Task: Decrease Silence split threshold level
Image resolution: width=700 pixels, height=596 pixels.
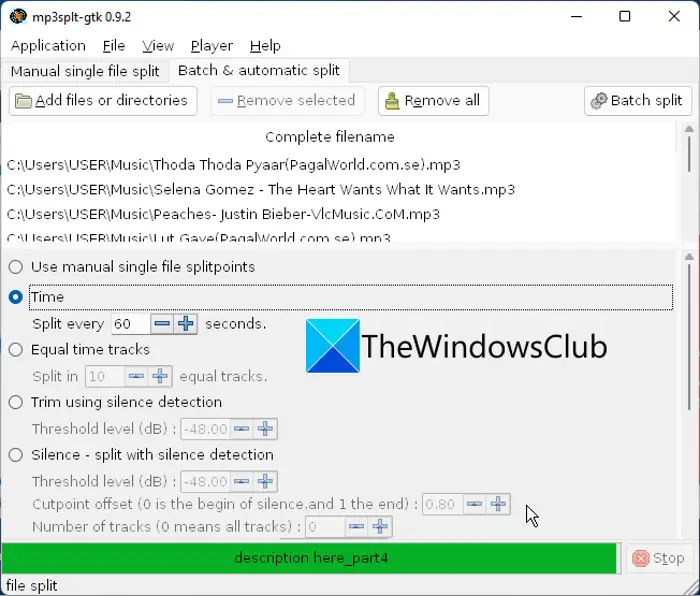Action: pos(242,482)
